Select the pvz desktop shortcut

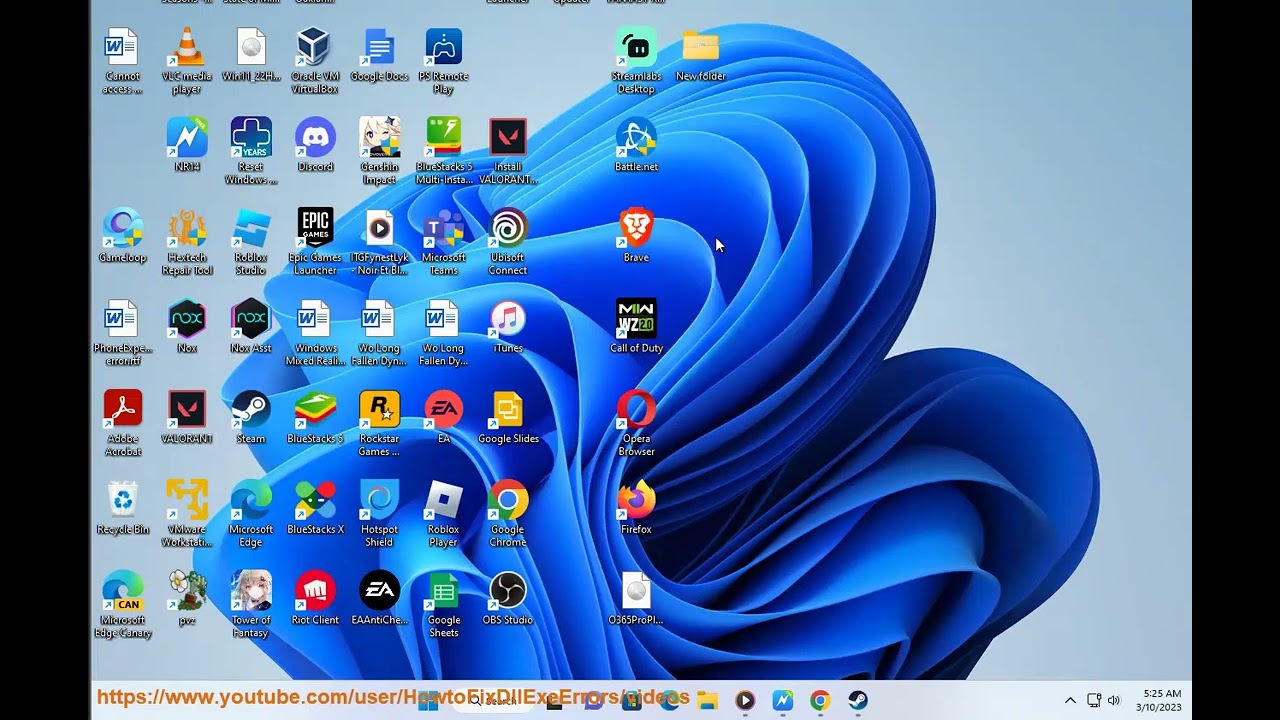click(187, 599)
